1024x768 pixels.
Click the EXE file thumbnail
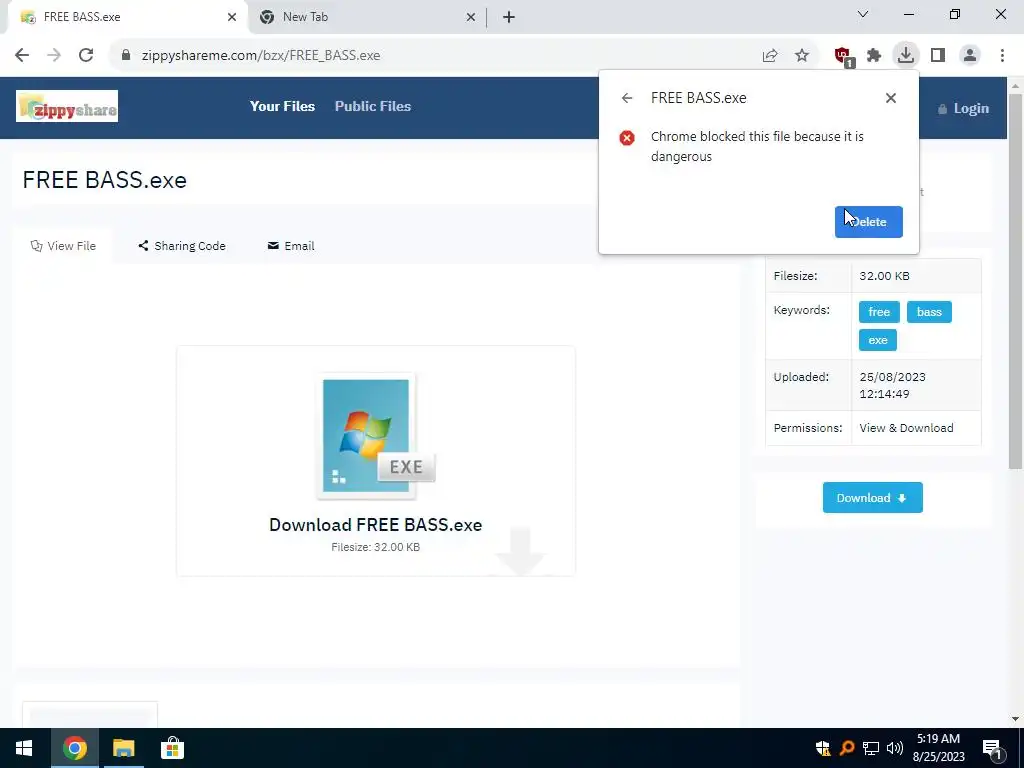coord(376,436)
